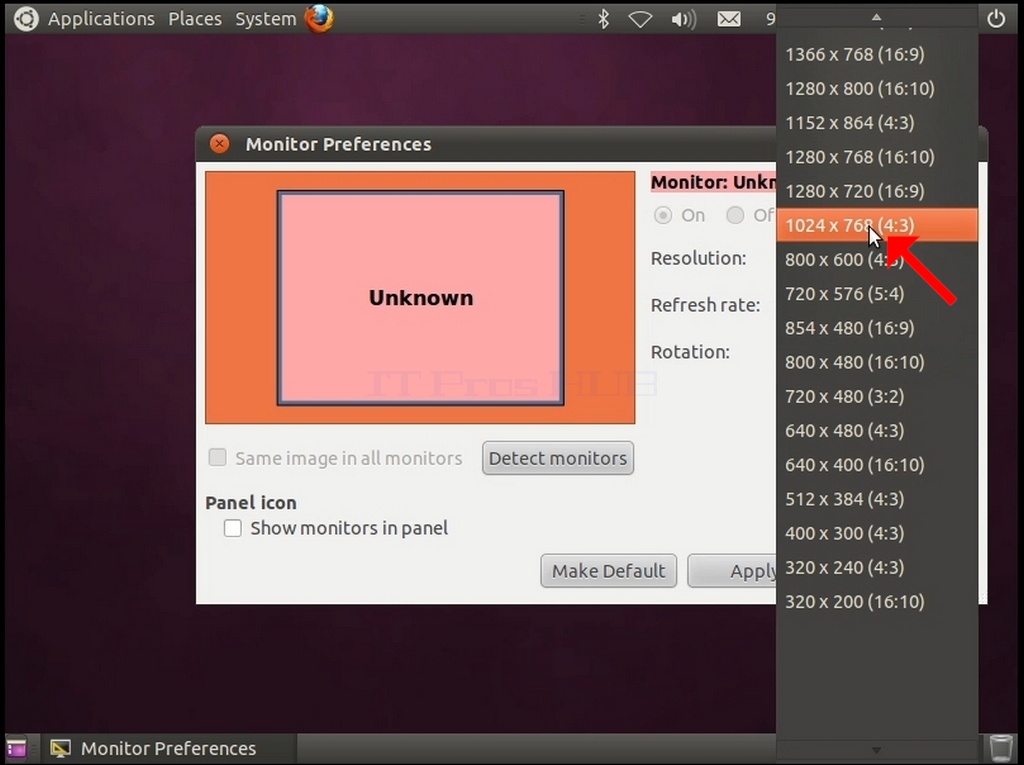Choose 720 x 480 (3:2) resolution
Screen dimensions: 1024x765
[877, 396]
